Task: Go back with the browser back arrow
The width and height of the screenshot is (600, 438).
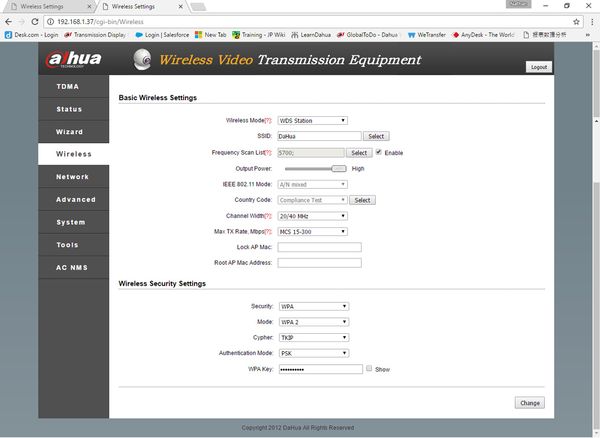Action: (x=8, y=22)
